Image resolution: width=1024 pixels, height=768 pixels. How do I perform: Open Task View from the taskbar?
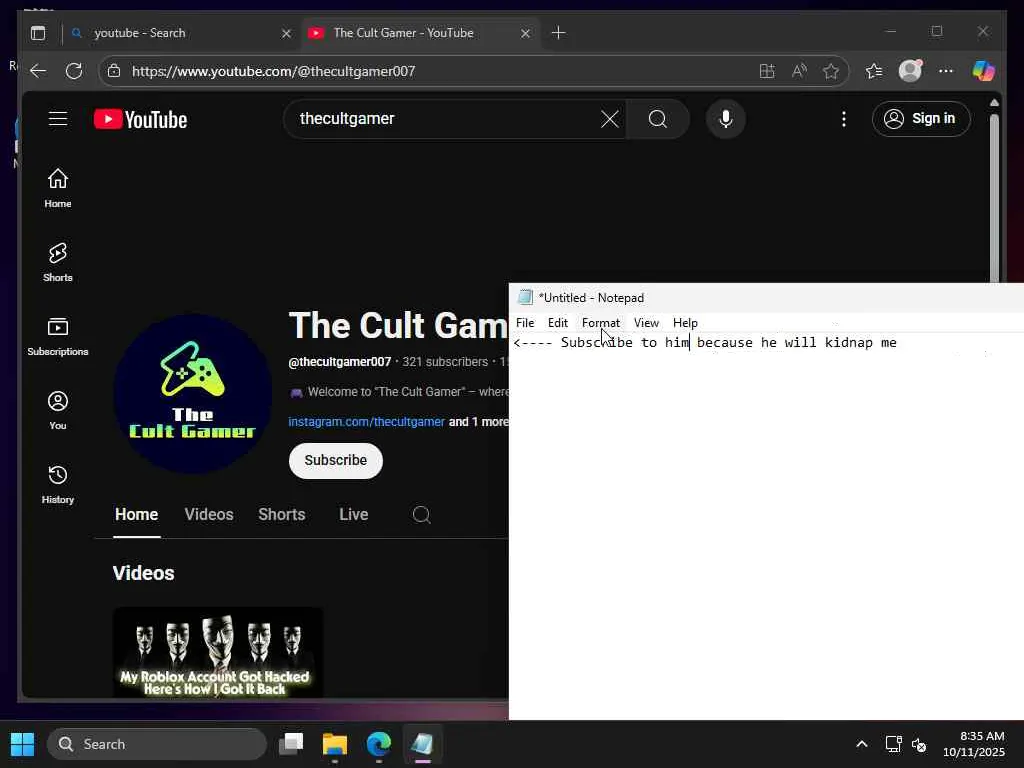pyautogui.click(x=291, y=744)
